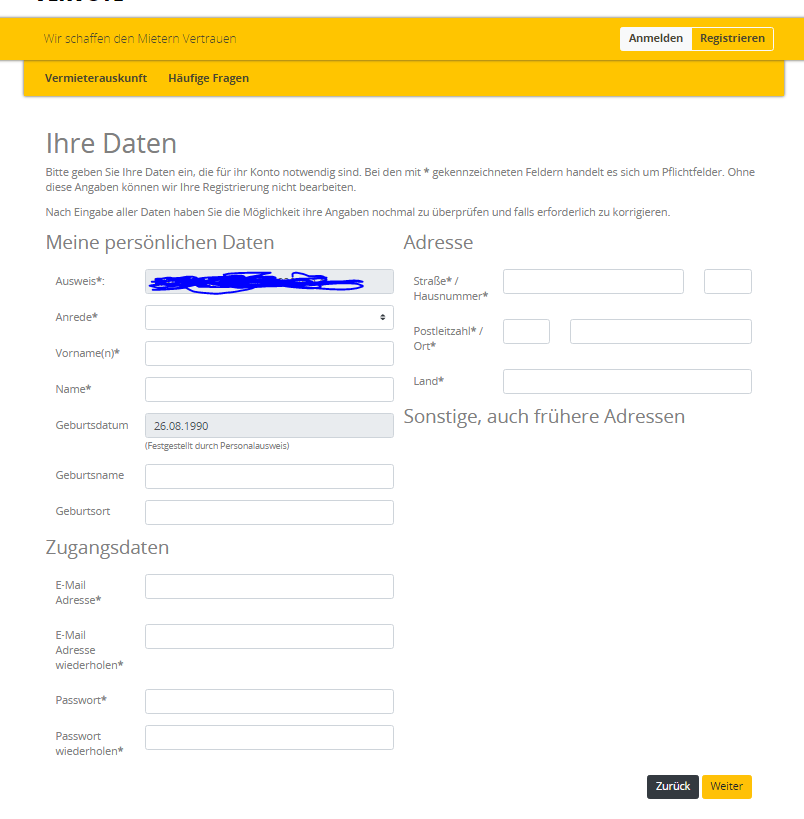Click the Ort input field
804x819 pixels.
click(x=660, y=331)
